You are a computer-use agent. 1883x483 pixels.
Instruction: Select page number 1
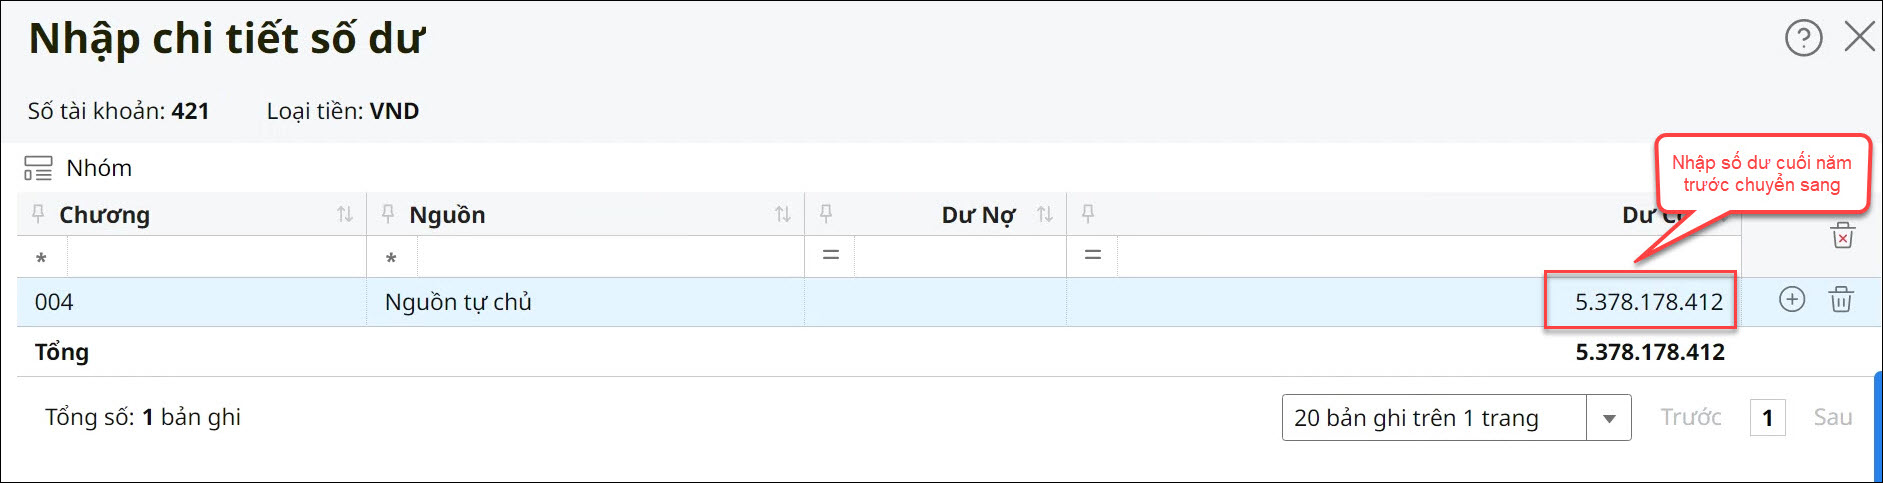1767,418
